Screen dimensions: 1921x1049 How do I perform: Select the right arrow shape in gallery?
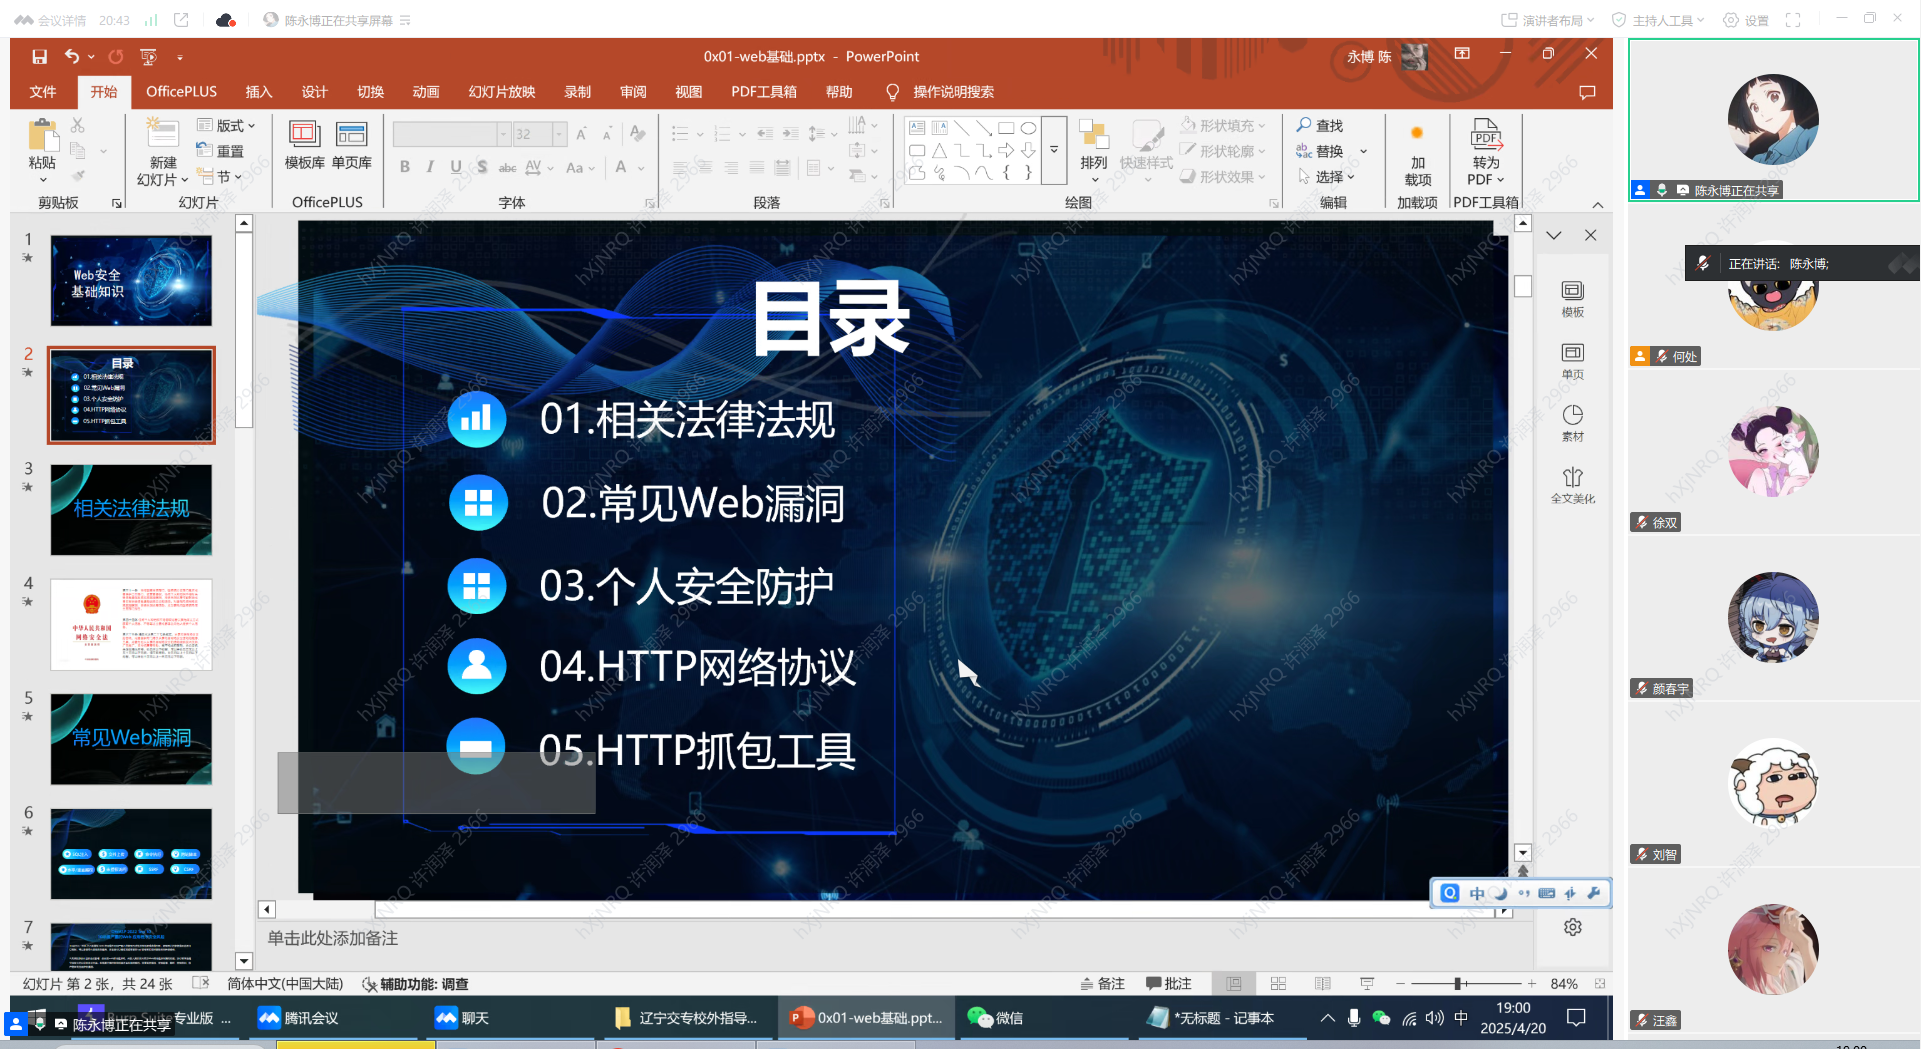[x=1006, y=150]
